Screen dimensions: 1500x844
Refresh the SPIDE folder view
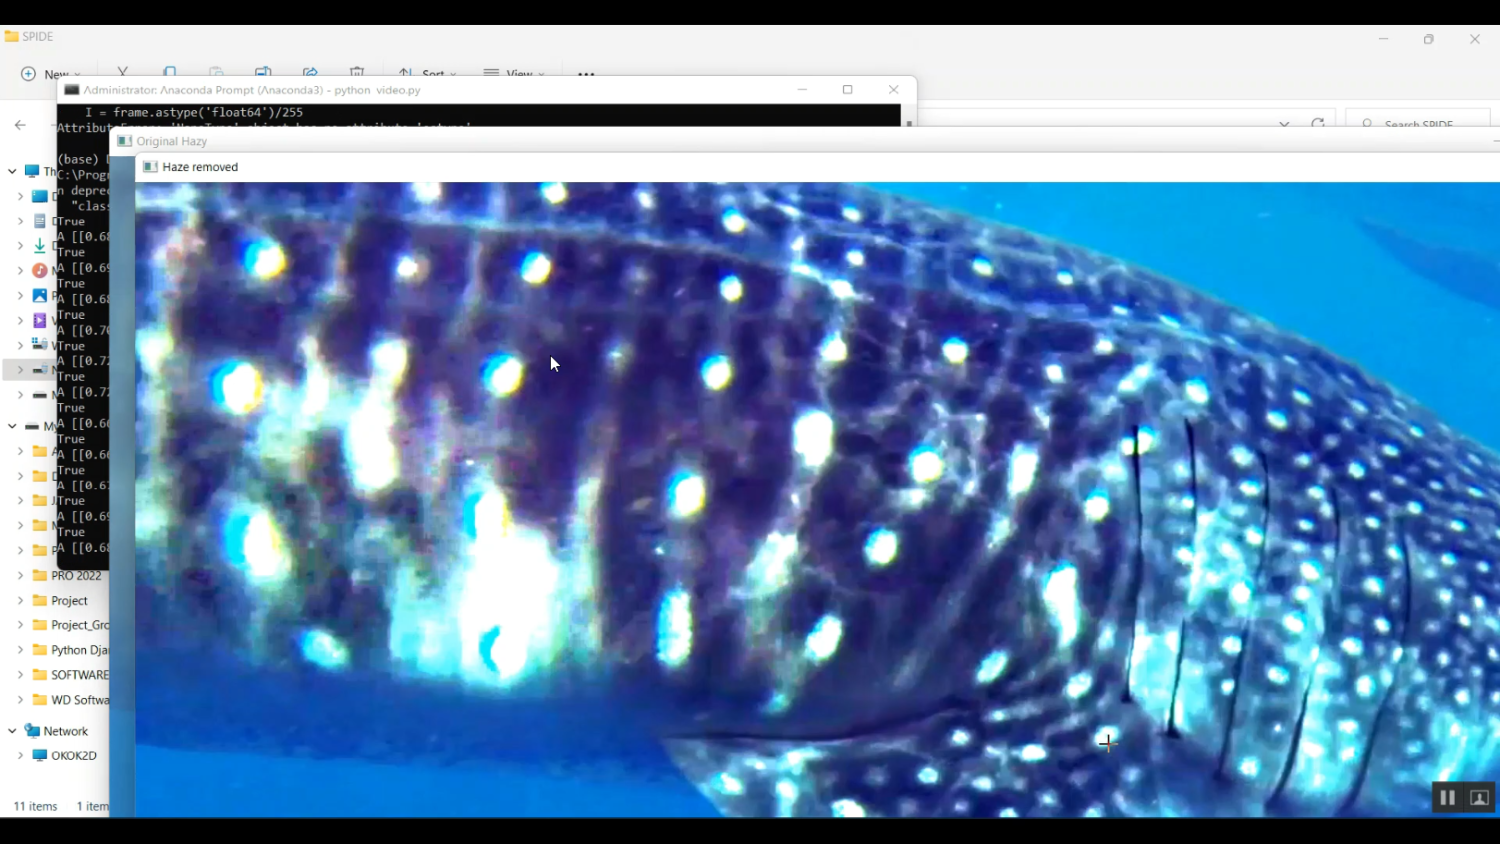[1318, 124]
